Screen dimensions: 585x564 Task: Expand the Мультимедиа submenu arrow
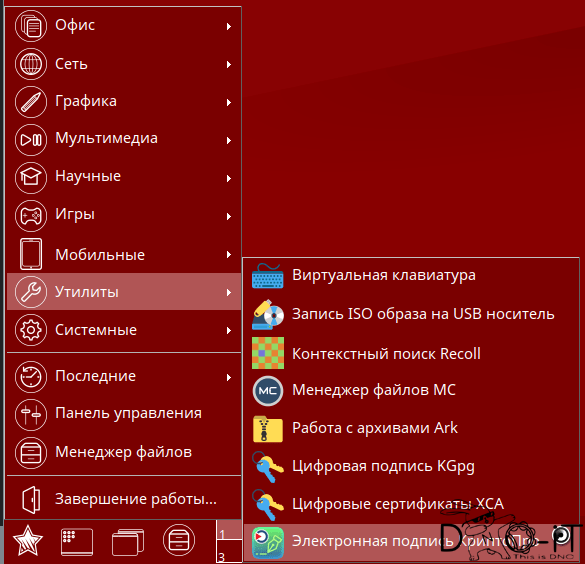[x=229, y=140]
